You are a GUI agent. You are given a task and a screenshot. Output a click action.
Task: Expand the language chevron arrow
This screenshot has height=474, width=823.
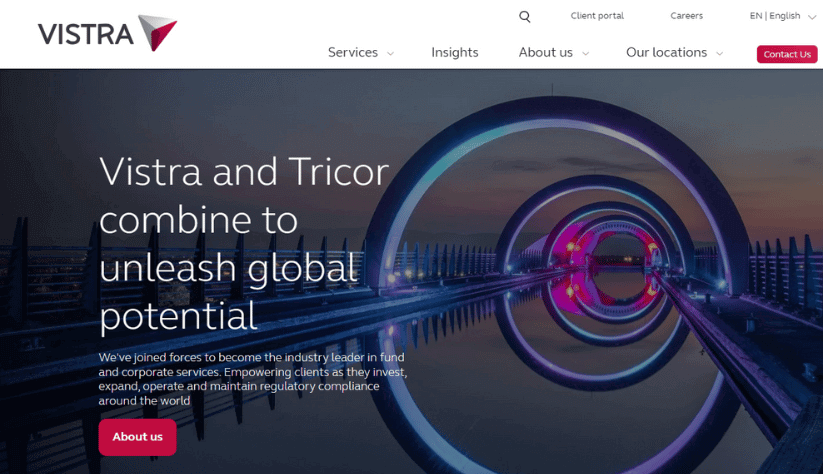tap(811, 17)
